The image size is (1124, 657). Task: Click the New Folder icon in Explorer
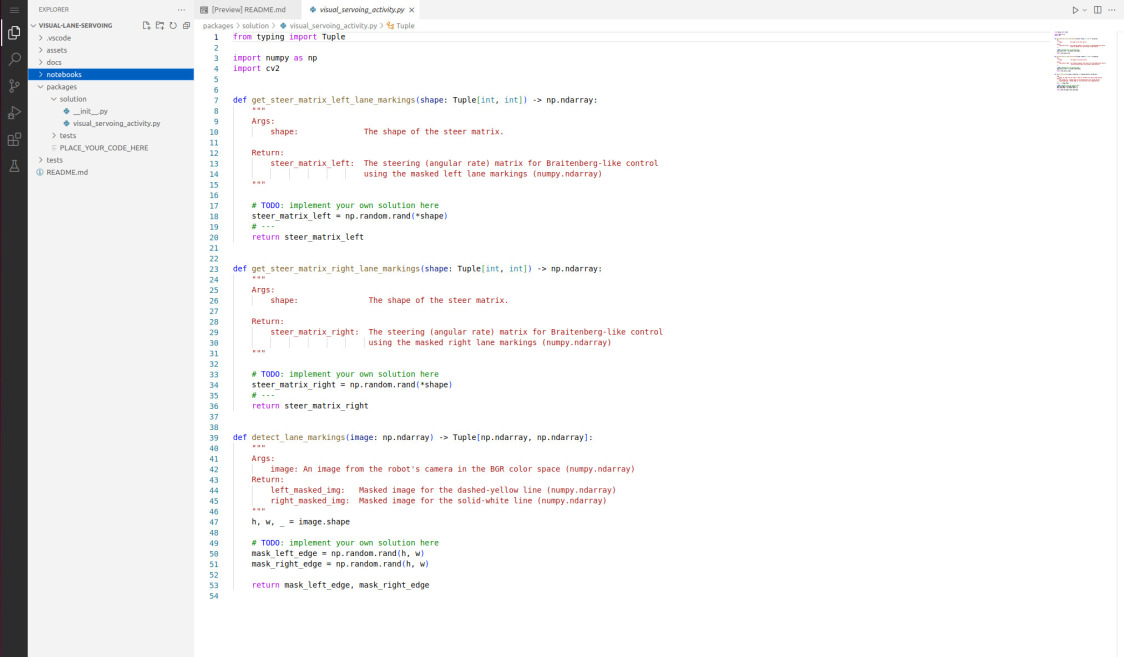(160, 25)
